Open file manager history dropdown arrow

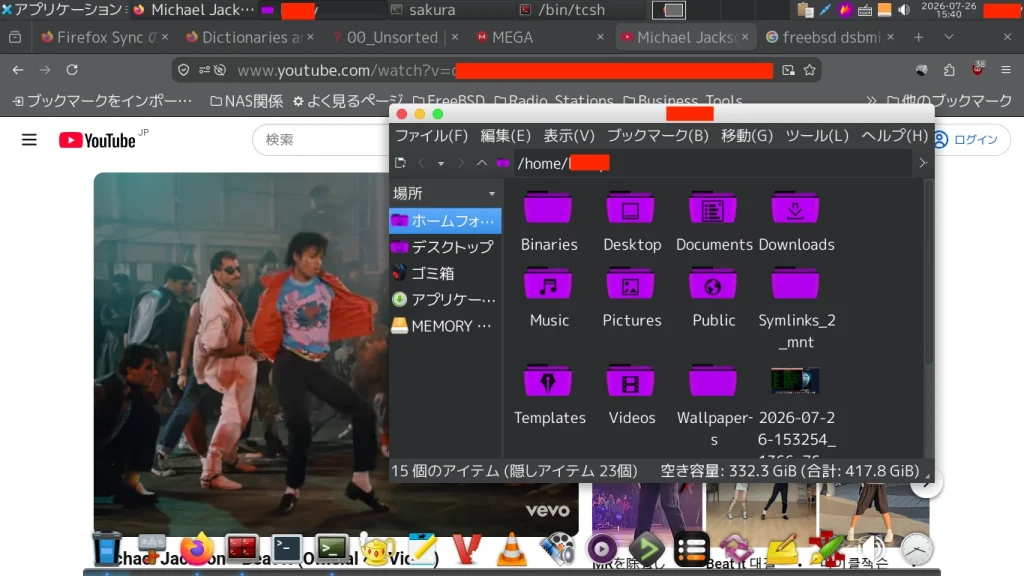click(441, 163)
